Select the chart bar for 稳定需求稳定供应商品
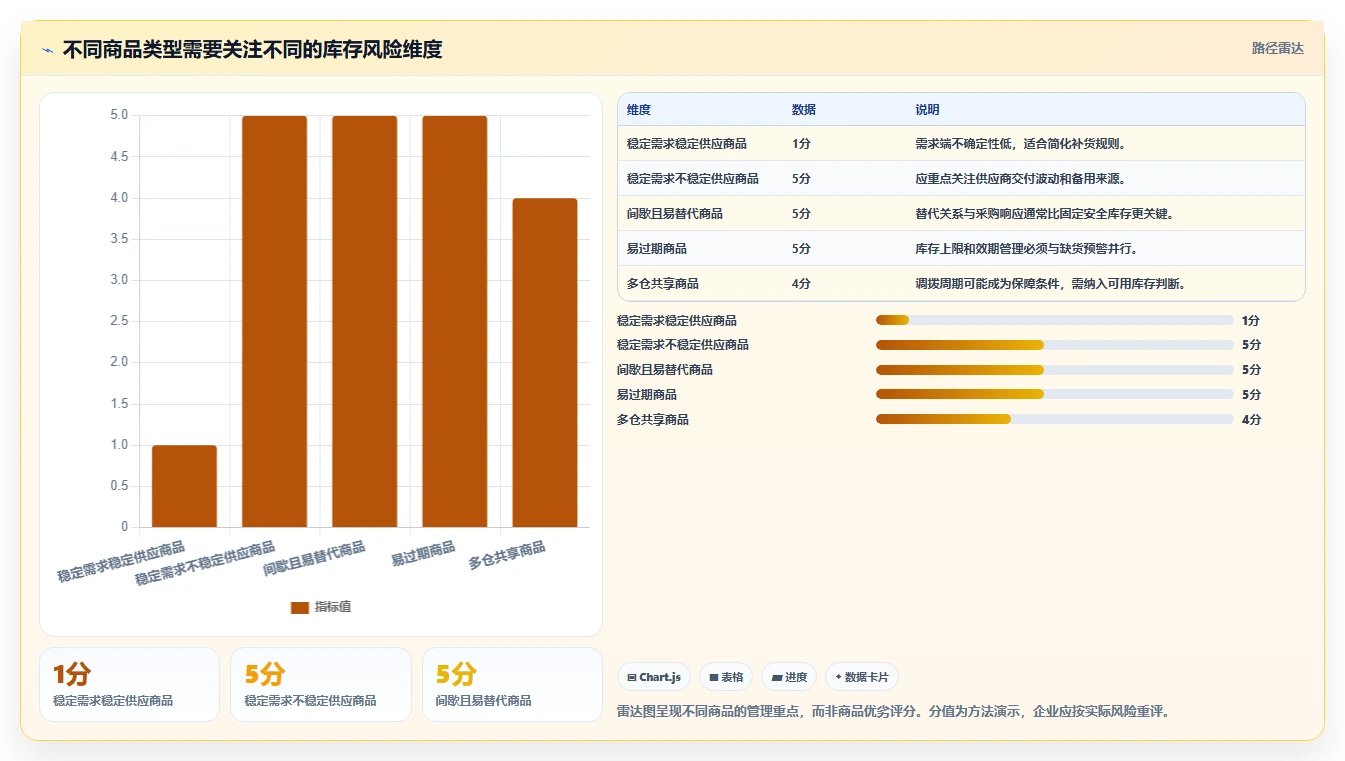 point(184,486)
